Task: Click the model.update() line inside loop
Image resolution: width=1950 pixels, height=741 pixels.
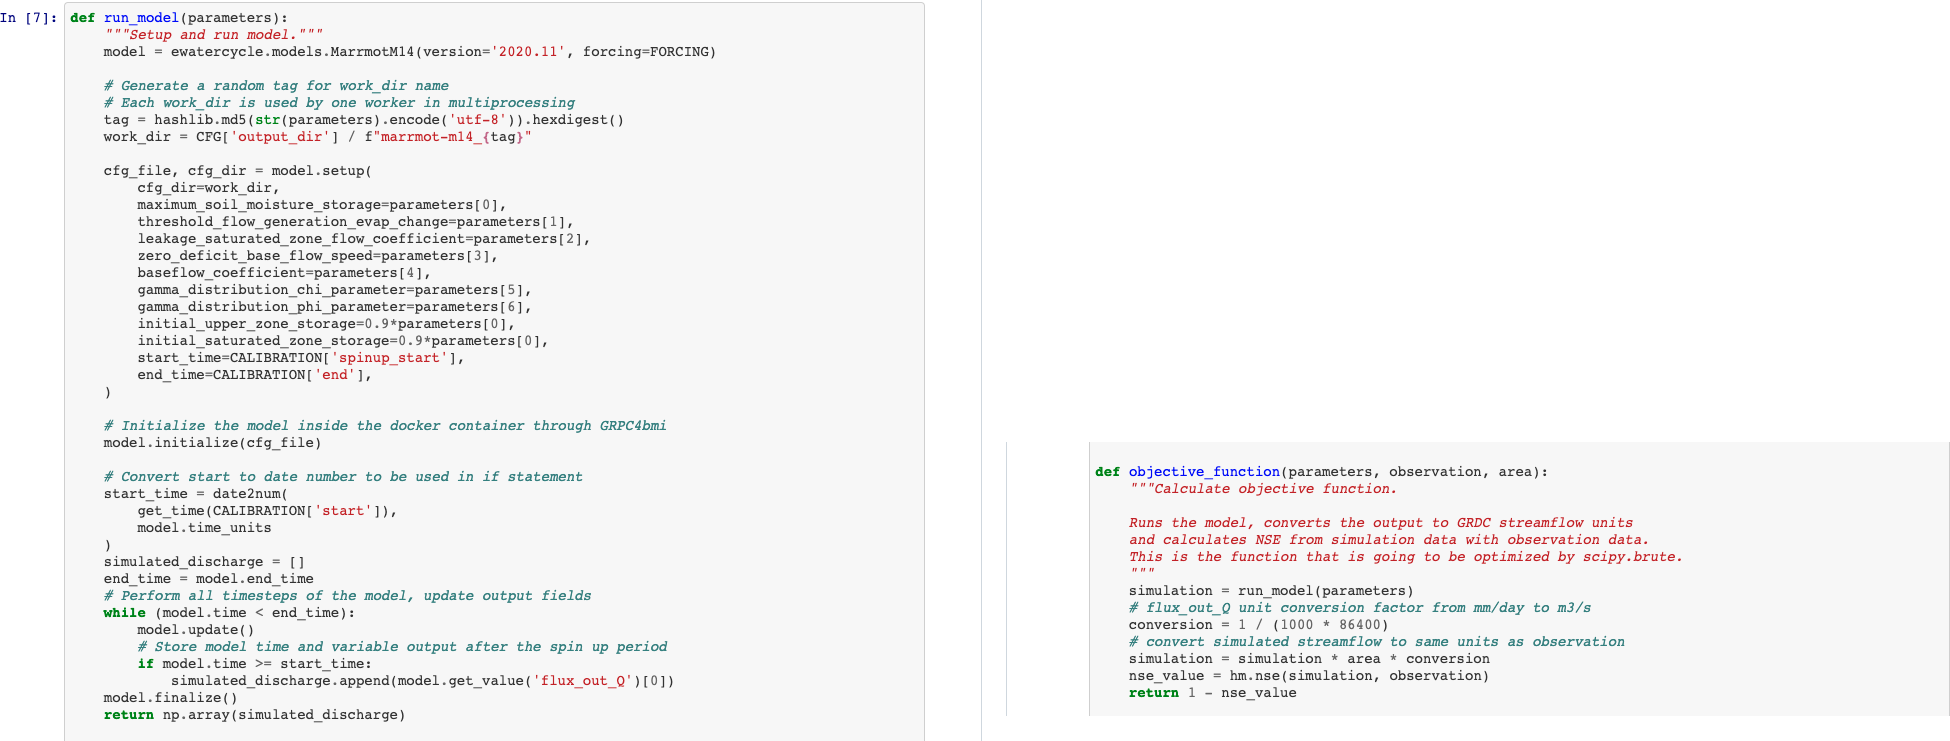Action: pyautogui.click(x=195, y=630)
